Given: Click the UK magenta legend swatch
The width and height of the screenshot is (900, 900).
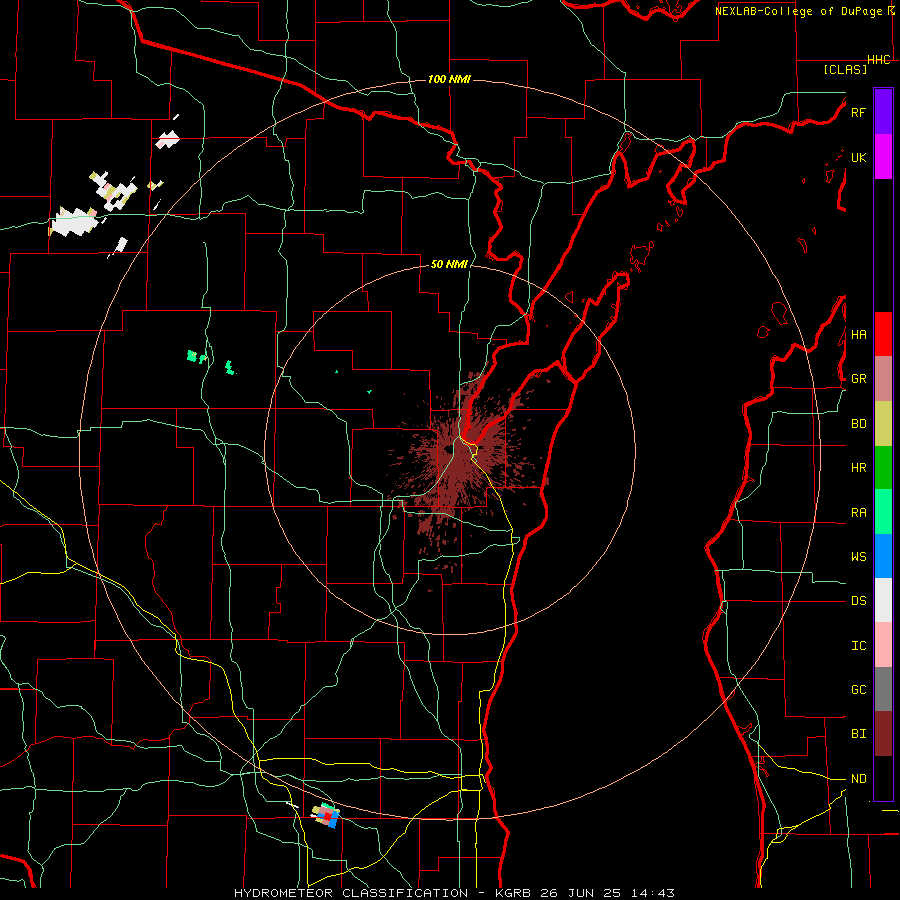Looking at the screenshot, I should tap(883, 157).
